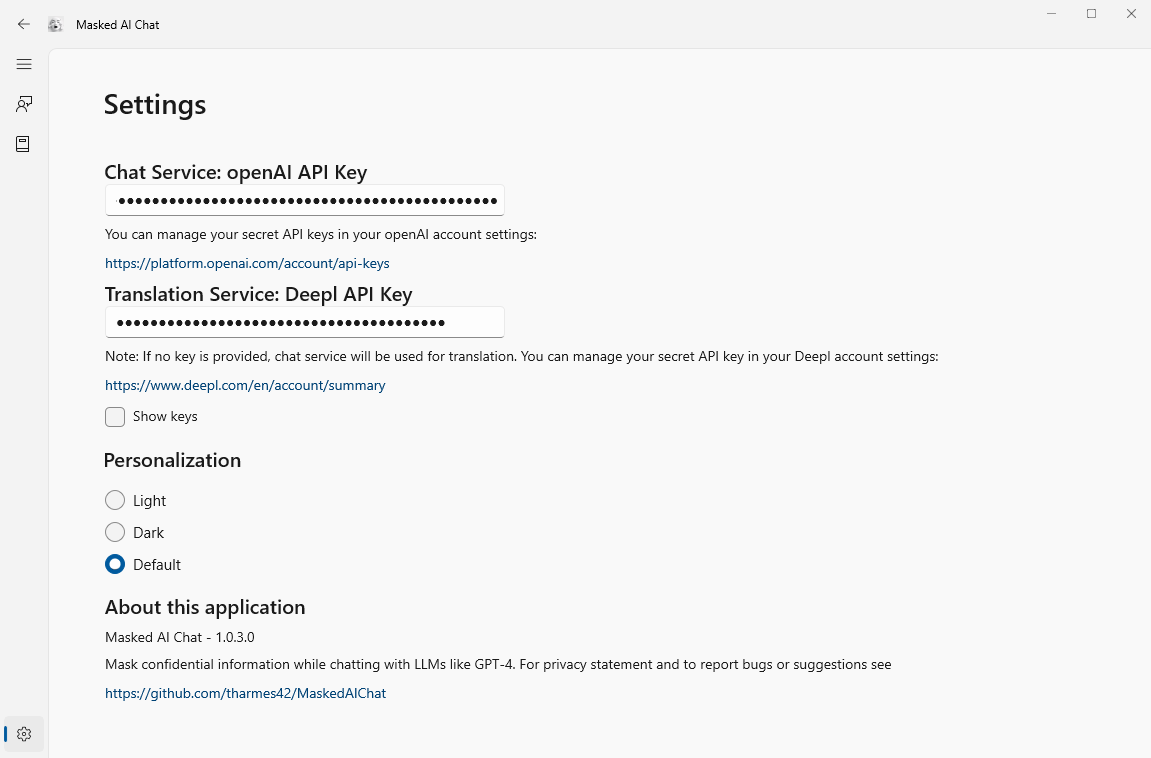Open the platform.openai.com API keys link
This screenshot has width=1151, height=758.
tap(247, 264)
